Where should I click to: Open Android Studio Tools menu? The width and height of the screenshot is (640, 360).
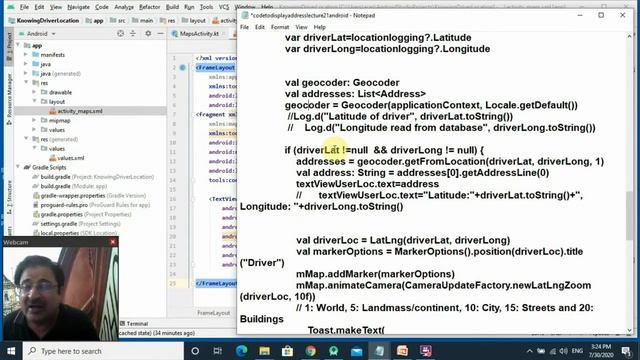pyautogui.click(x=206, y=7)
